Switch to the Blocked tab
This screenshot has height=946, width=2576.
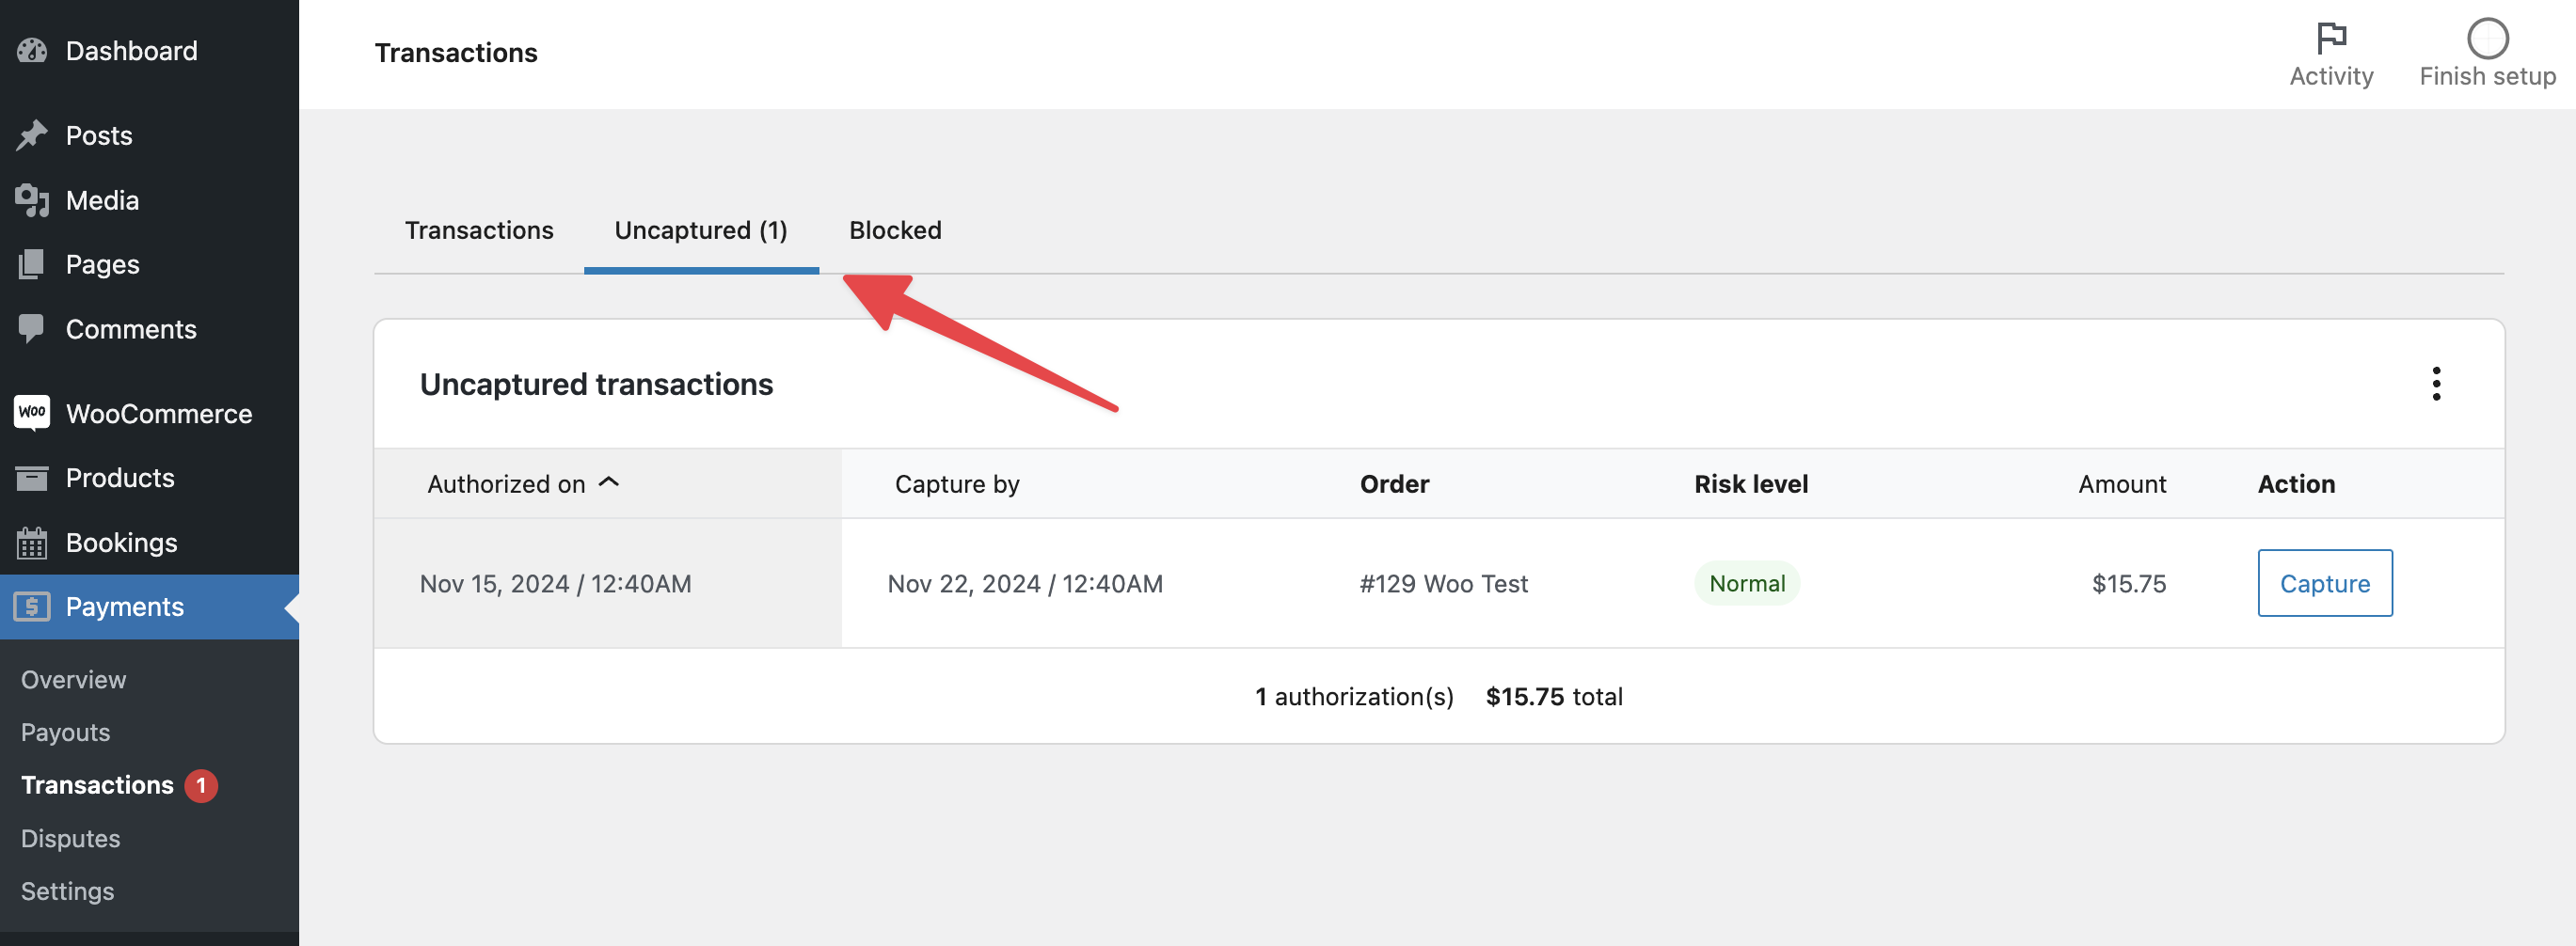point(894,230)
